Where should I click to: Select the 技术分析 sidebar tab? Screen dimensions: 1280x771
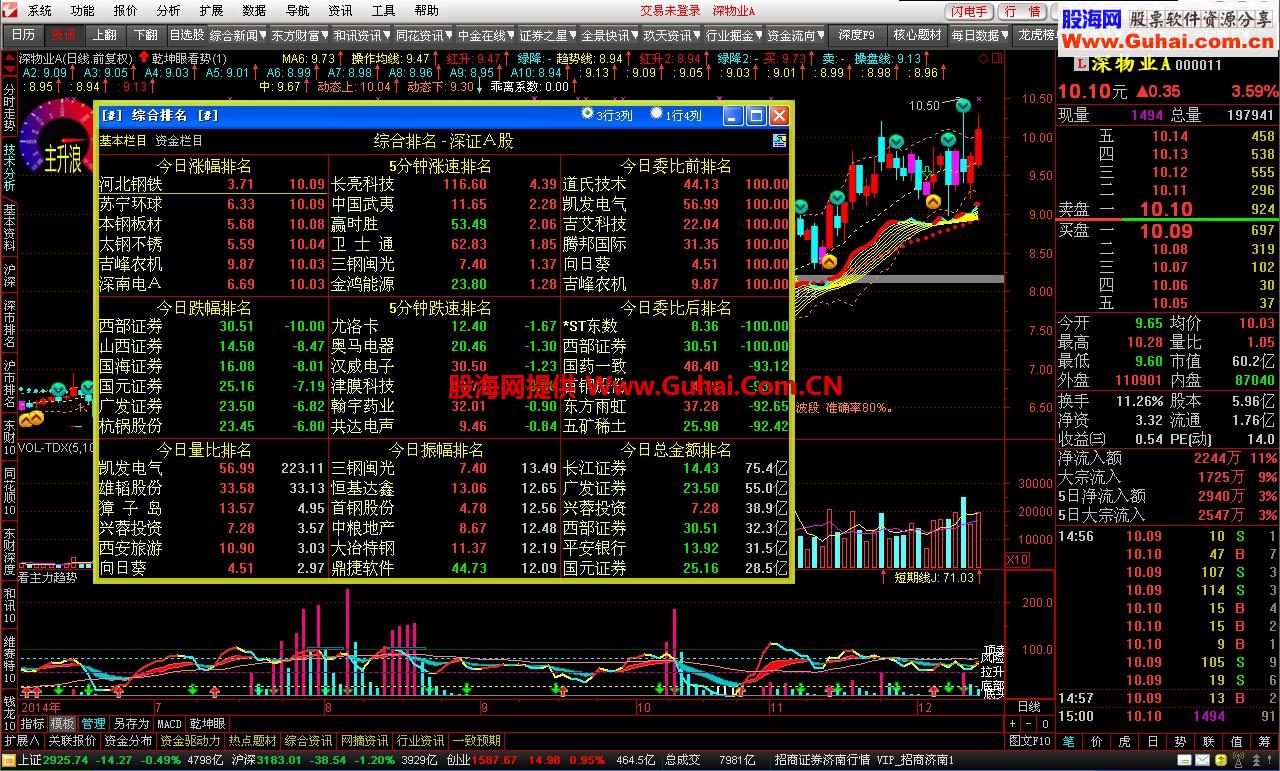tap(9, 167)
